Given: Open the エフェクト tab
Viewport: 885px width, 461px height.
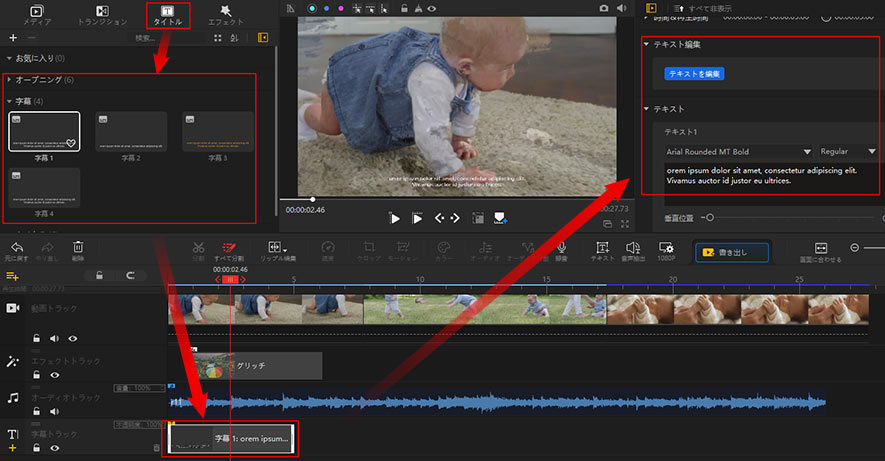Looking at the screenshot, I should coord(226,16).
